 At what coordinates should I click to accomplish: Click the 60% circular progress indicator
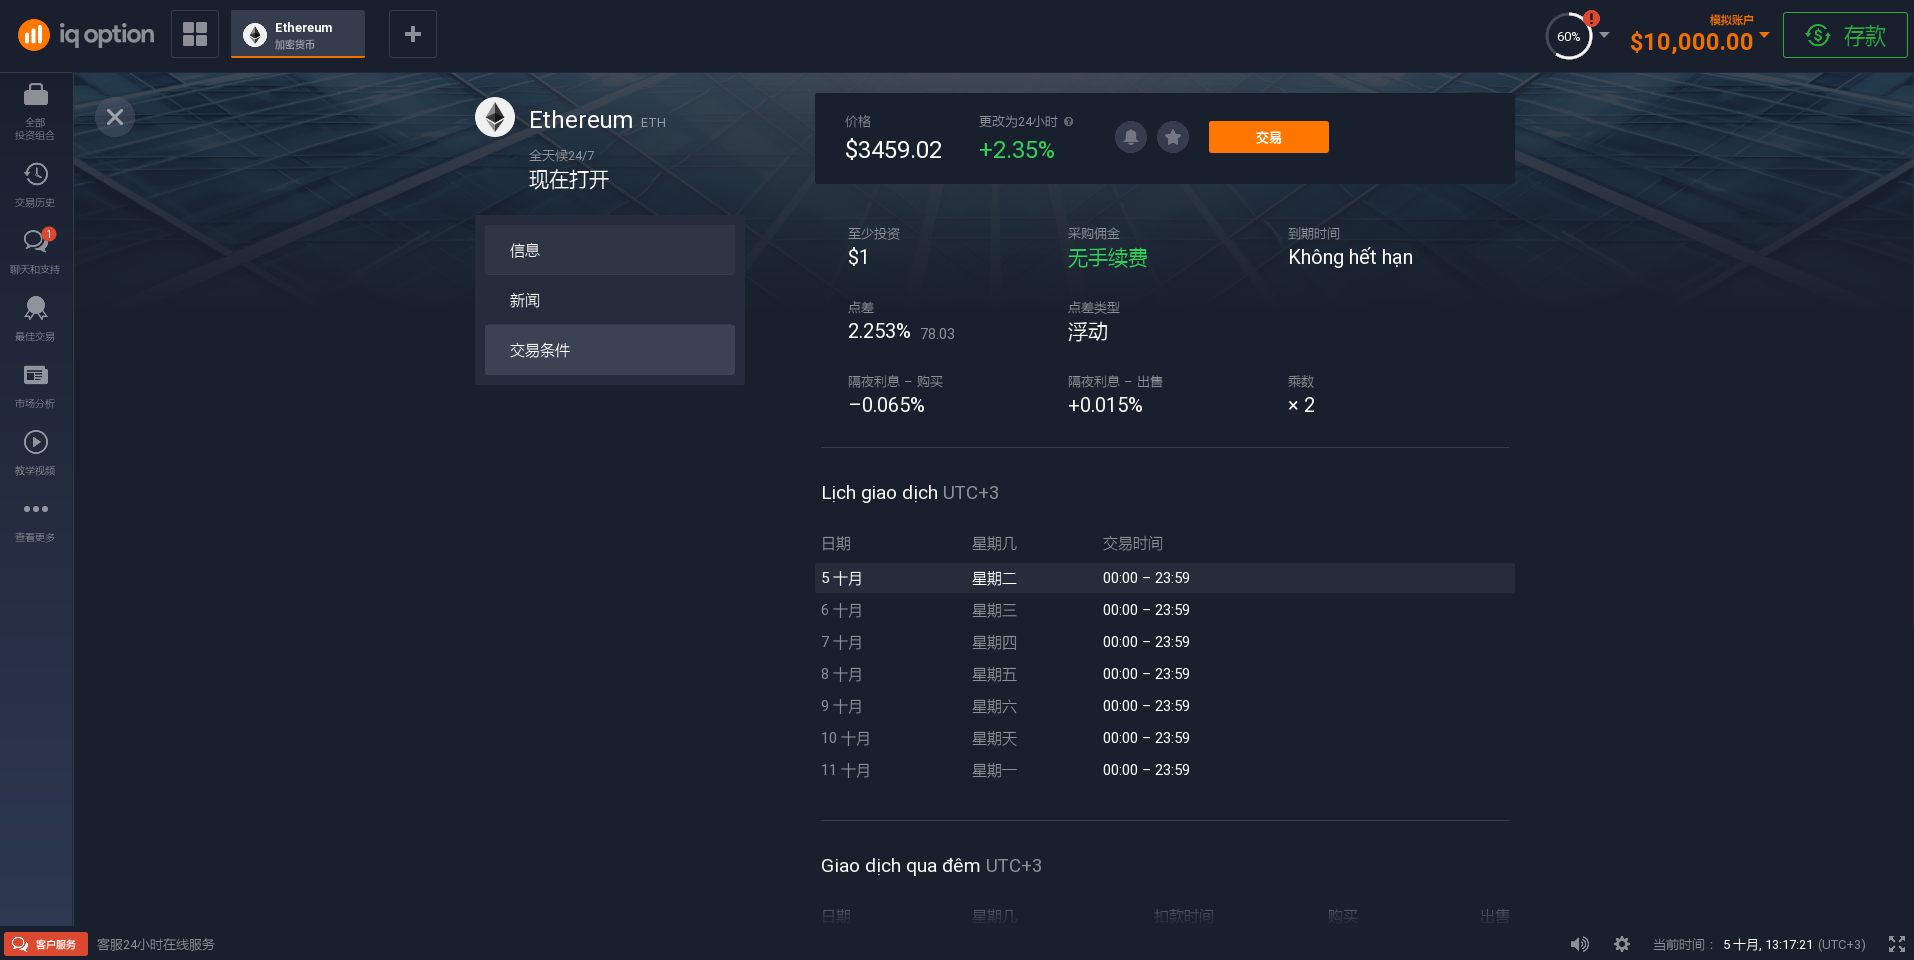1568,37
